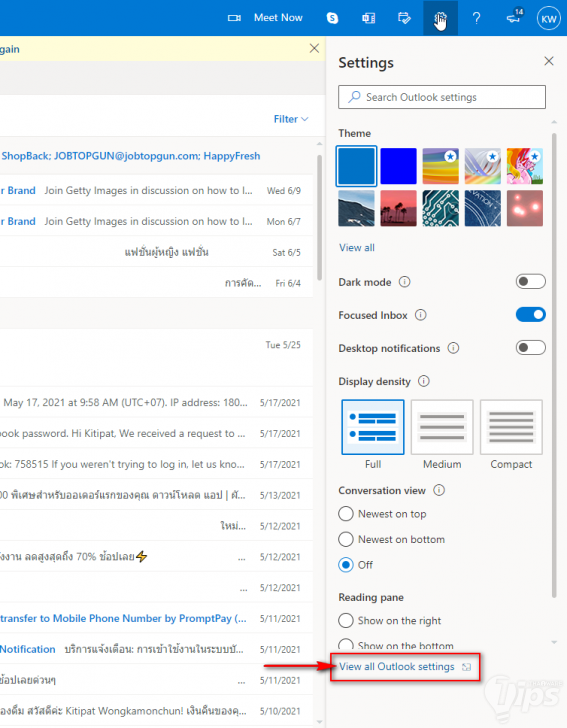Image resolution: width=567 pixels, height=728 pixels.
Task: Open the announcements megaphone icon with badge 14
Action: [x=514, y=17]
